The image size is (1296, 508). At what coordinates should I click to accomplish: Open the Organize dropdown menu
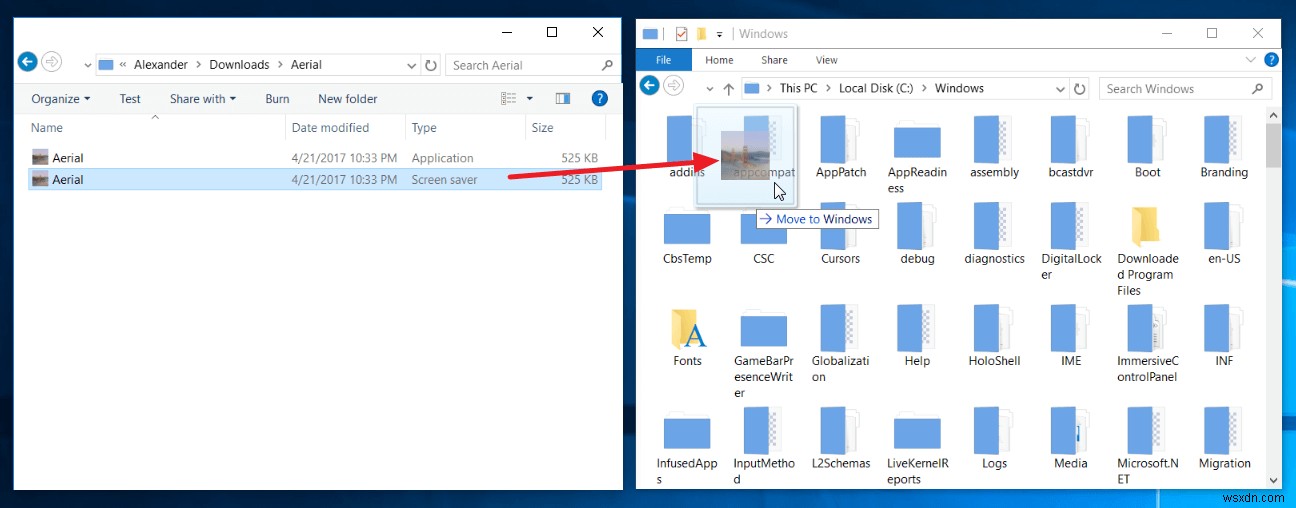(60, 98)
